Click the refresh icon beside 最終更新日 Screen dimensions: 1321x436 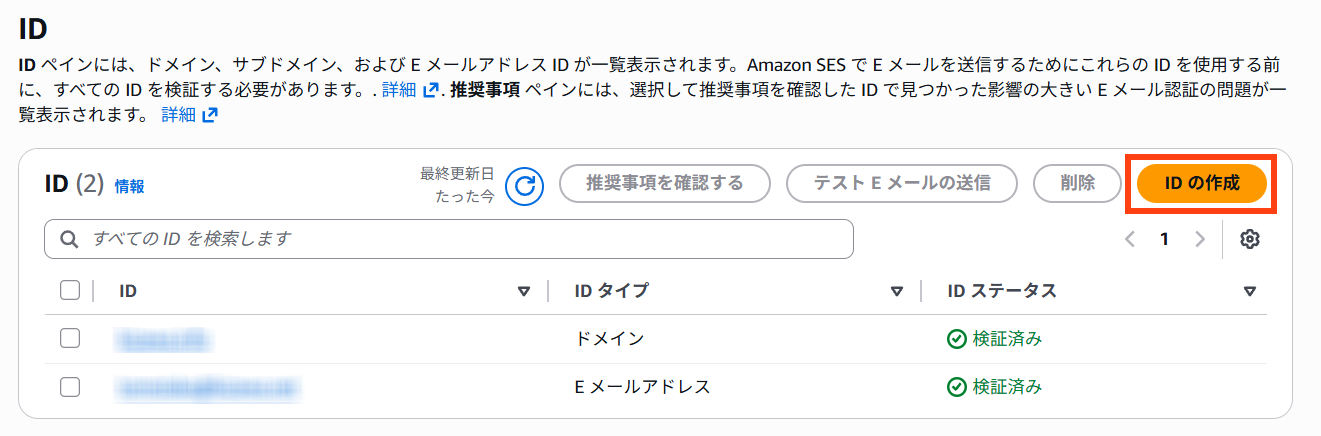[524, 185]
